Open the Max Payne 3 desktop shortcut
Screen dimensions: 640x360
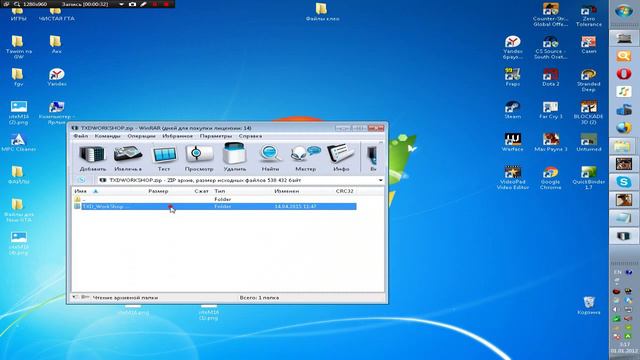550,142
